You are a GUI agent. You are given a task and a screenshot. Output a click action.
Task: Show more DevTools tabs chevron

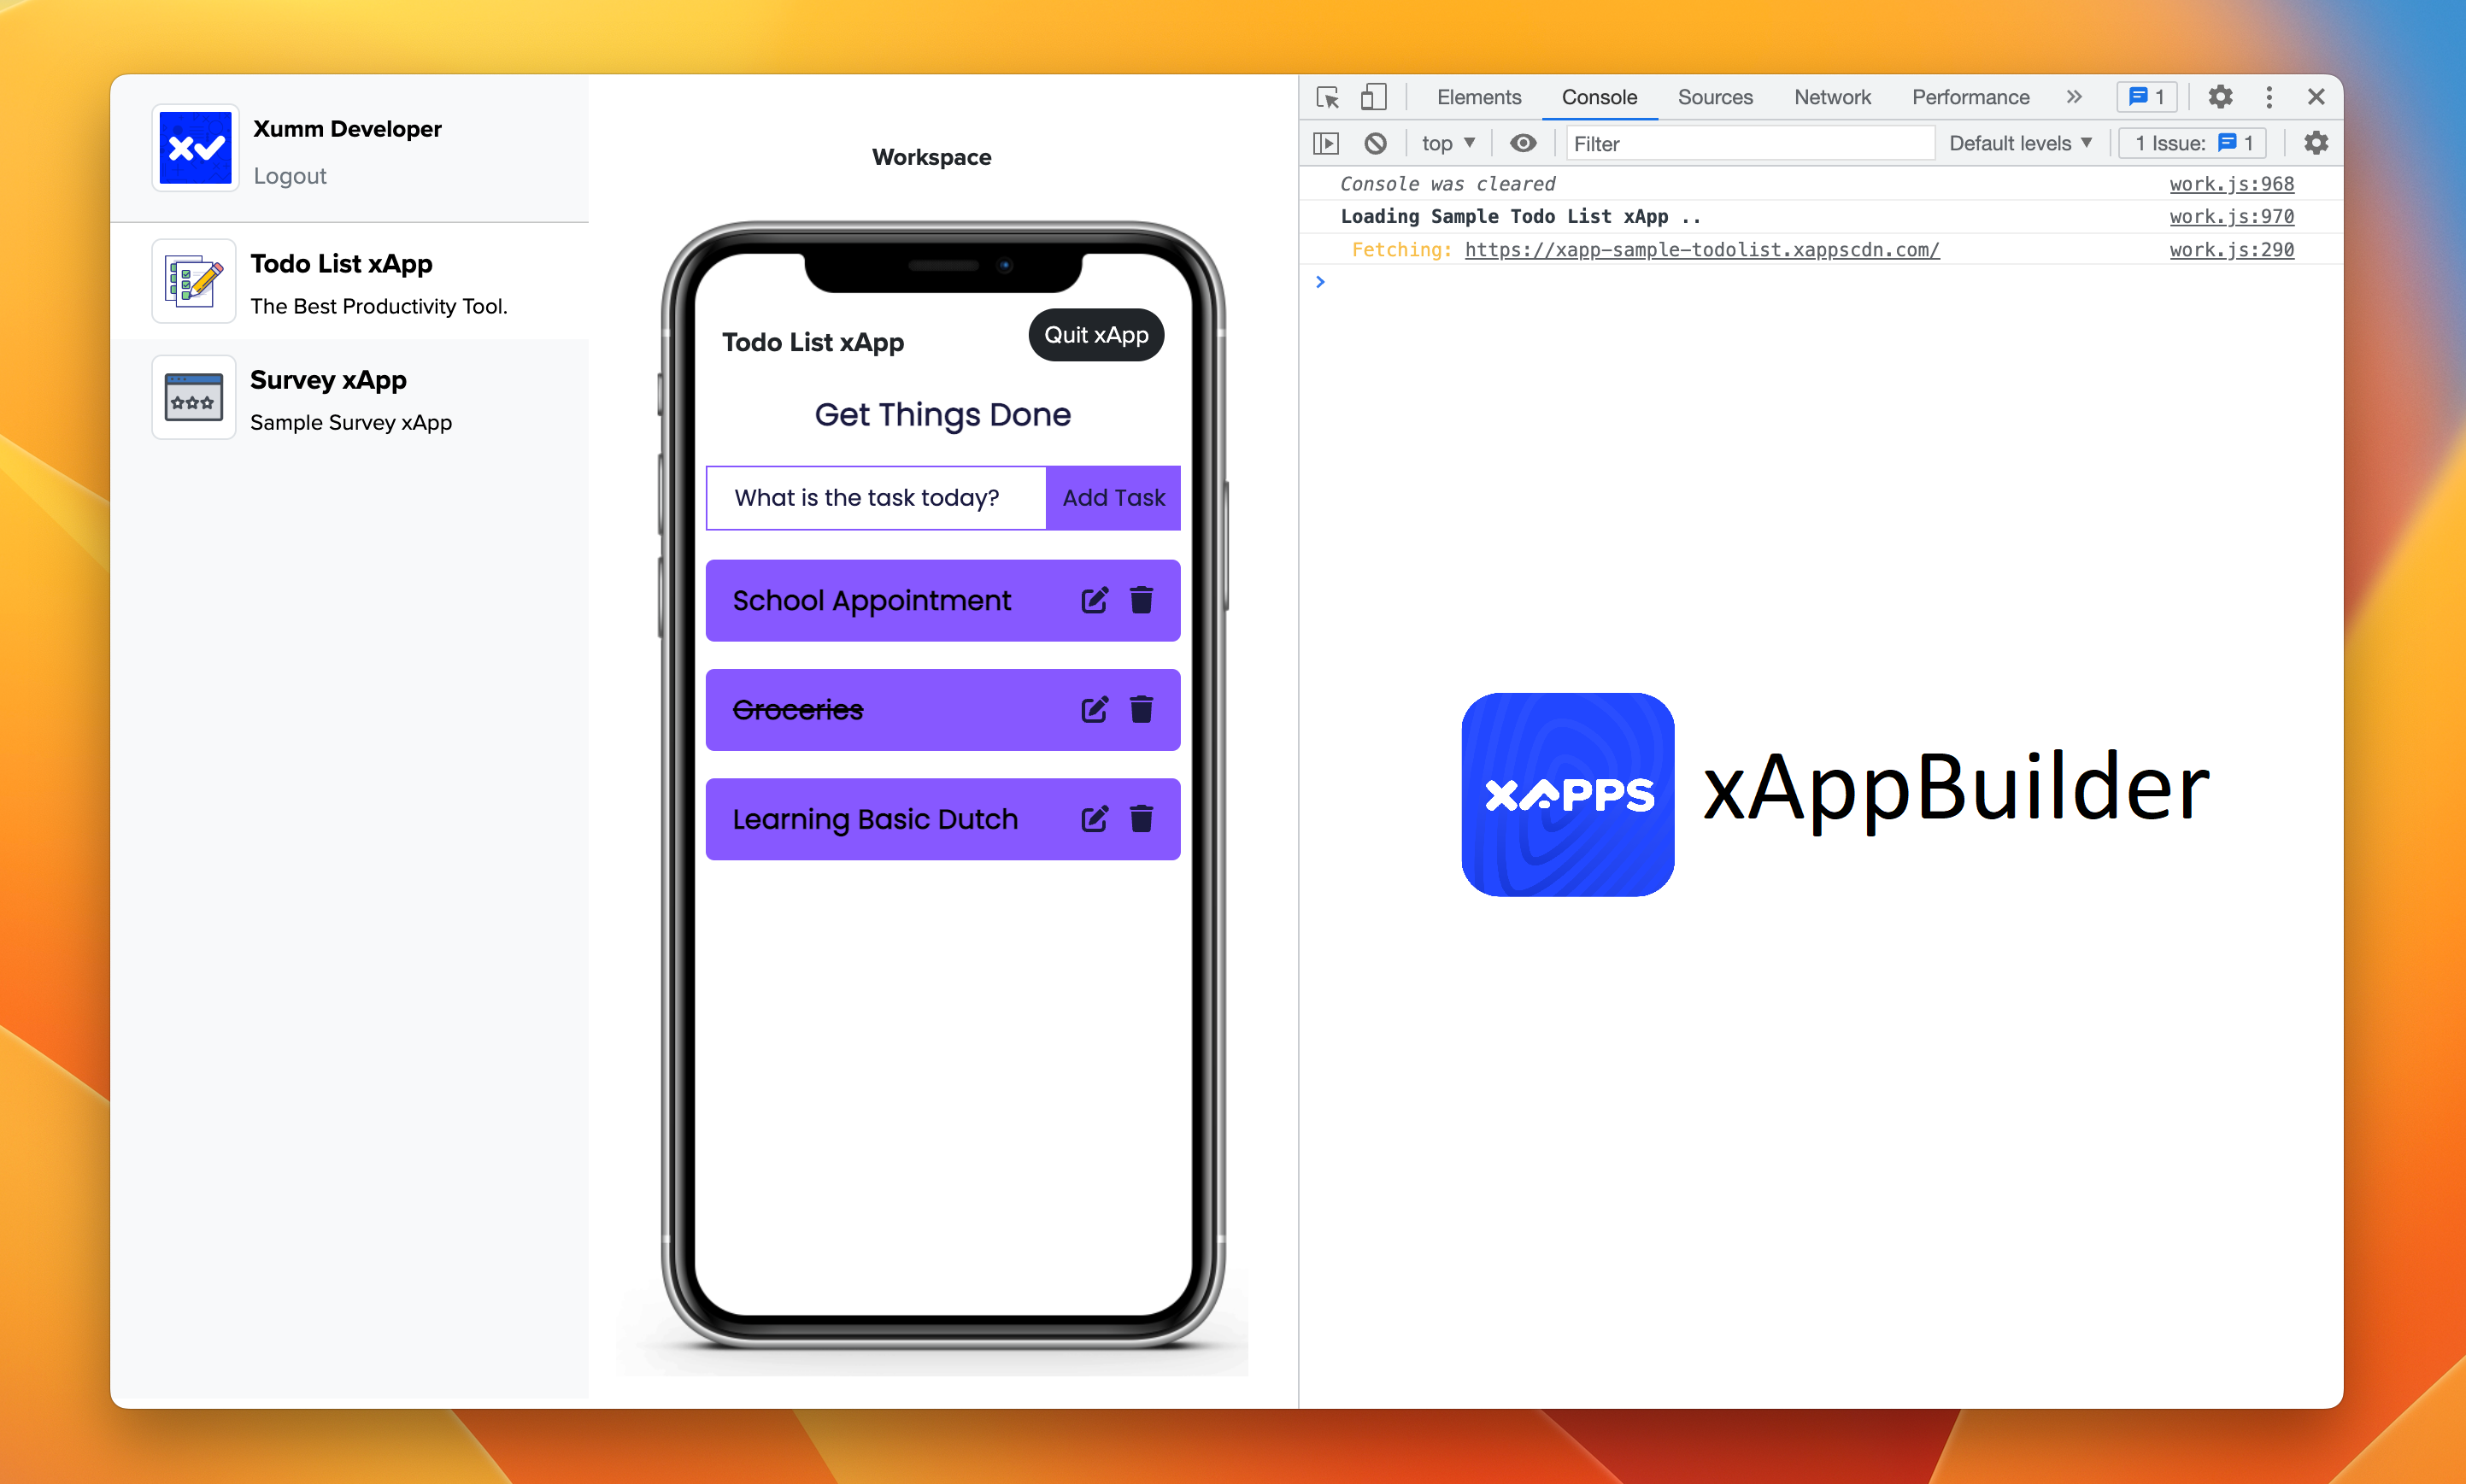click(2073, 97)
